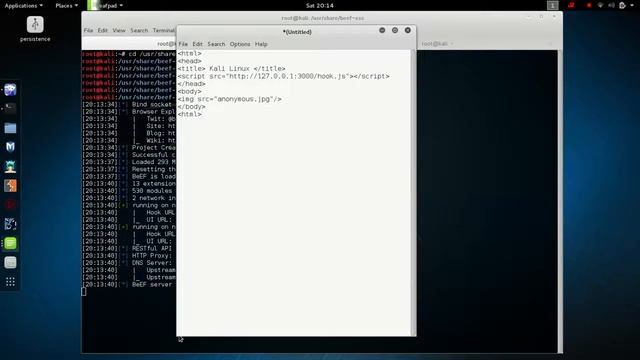
Task: Click the Leafpad title bar *(Untitled)
Action: point(297,31)
